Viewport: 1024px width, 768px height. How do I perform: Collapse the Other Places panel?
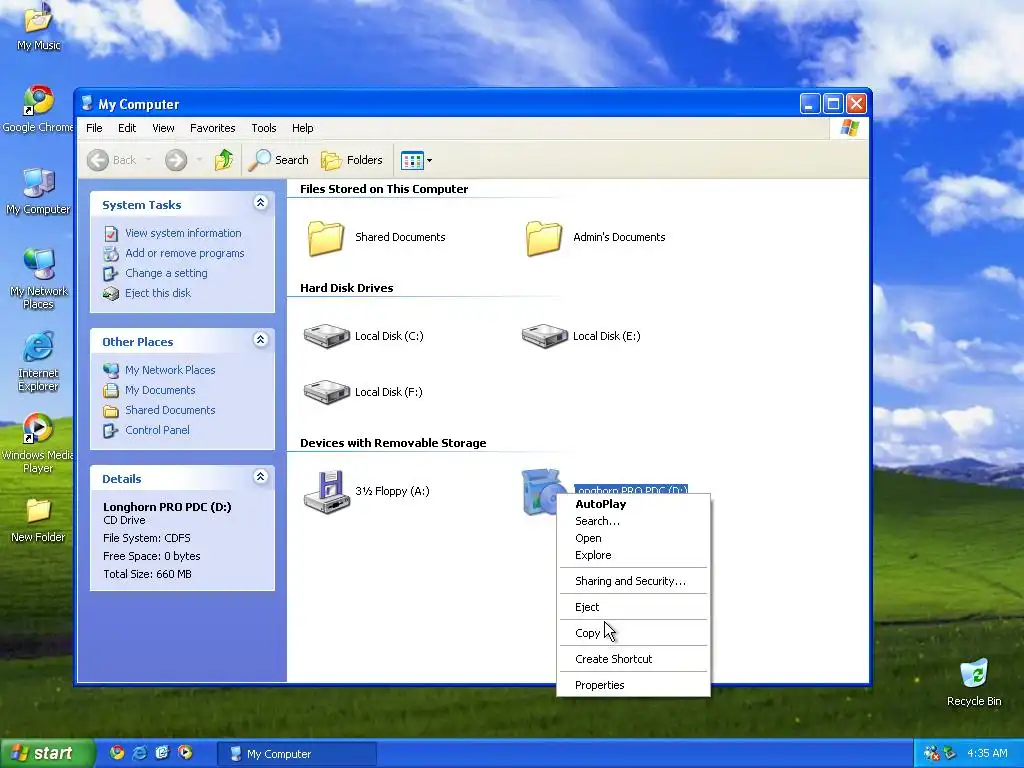(261, 340)
